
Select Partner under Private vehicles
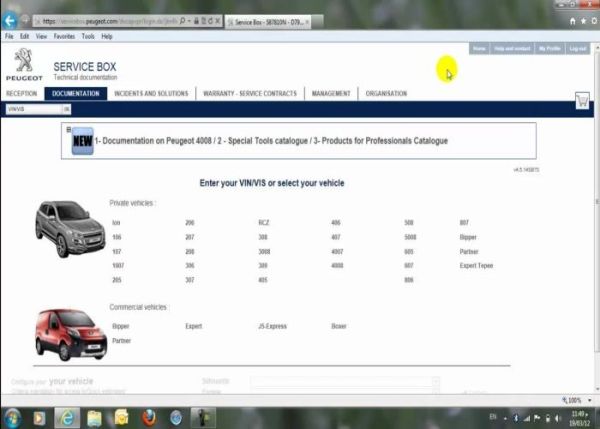tap(469, 252)
